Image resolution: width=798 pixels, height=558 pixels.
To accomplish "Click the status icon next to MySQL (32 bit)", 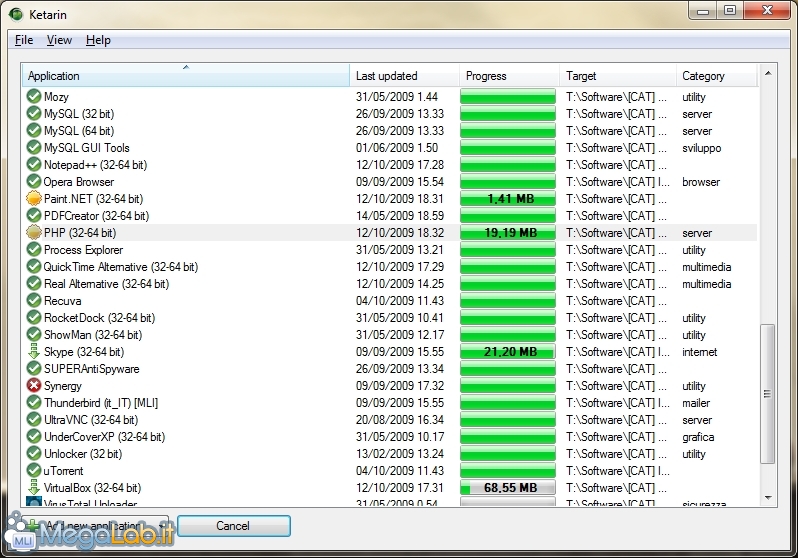I will click(x=34, y=114).
